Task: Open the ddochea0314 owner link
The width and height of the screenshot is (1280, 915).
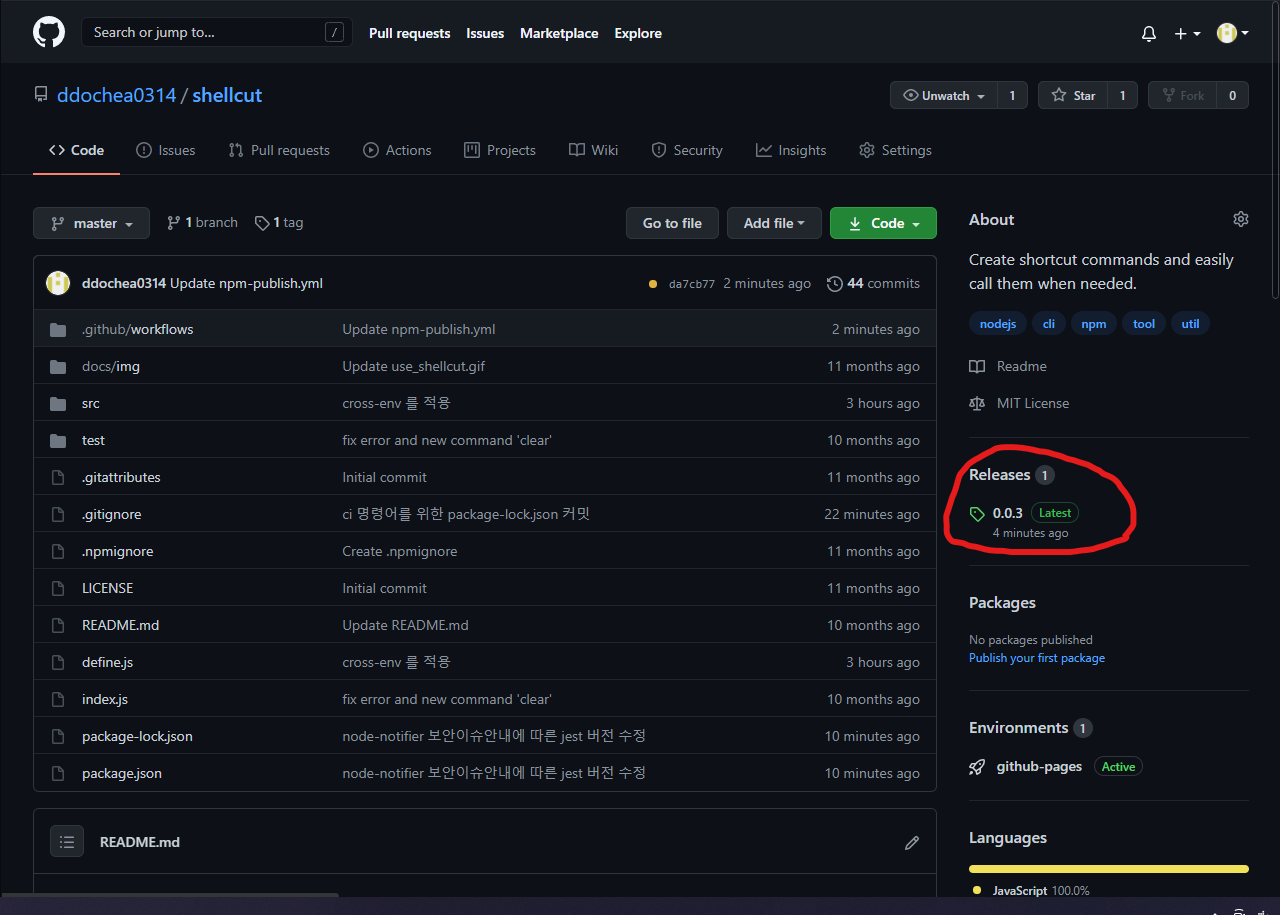Action: point(116,95)
